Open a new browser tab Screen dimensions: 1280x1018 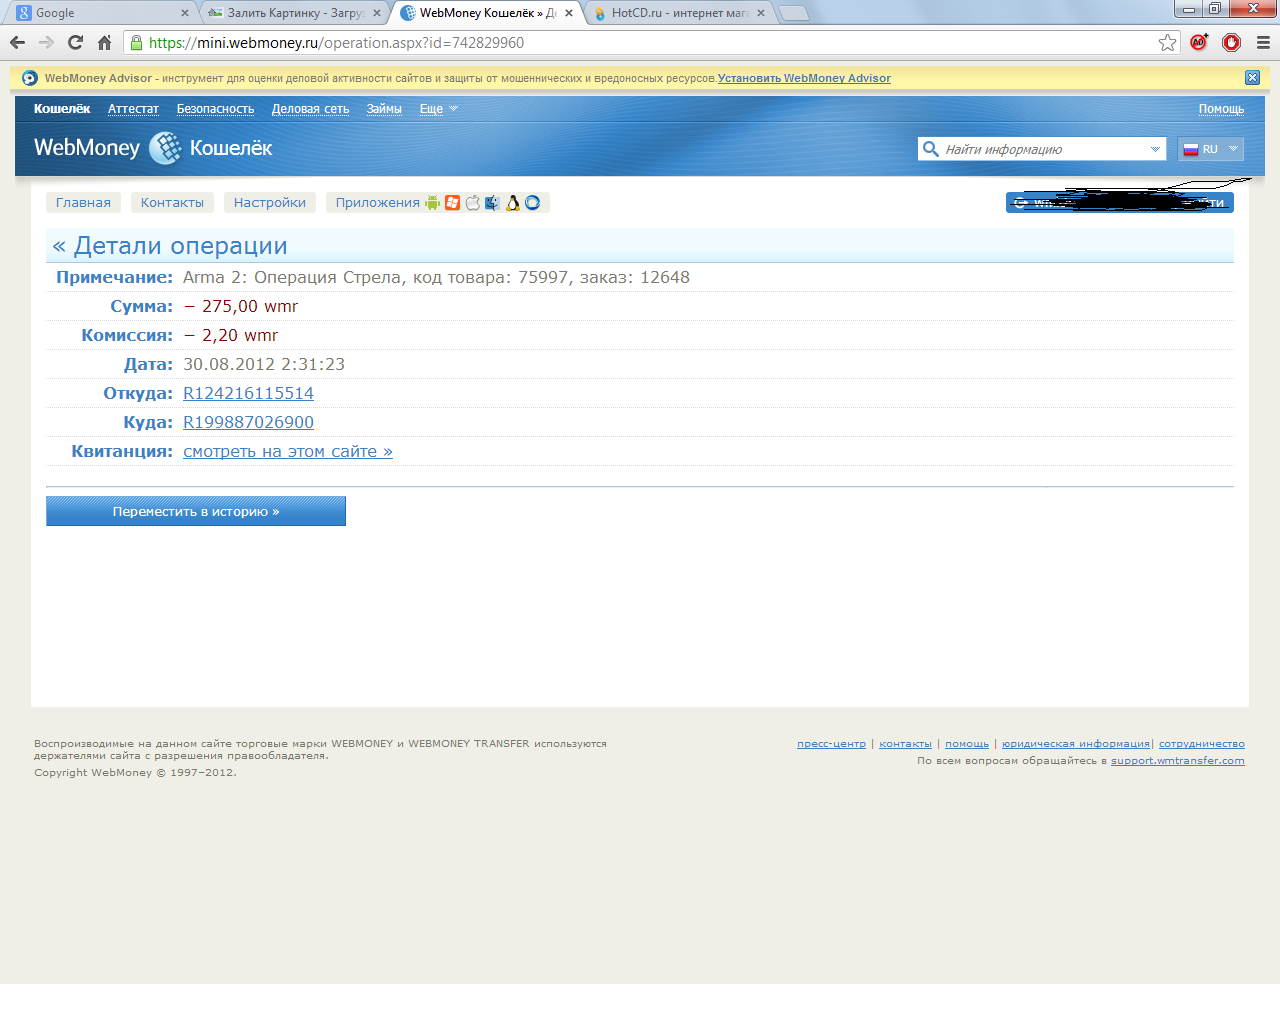(794, 13)
